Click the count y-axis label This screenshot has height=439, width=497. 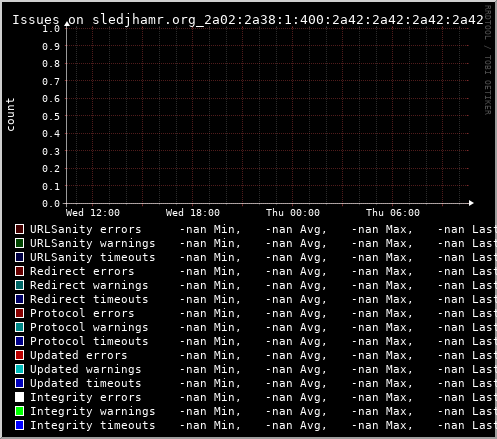pyautogui.click(x=10, y=114)
